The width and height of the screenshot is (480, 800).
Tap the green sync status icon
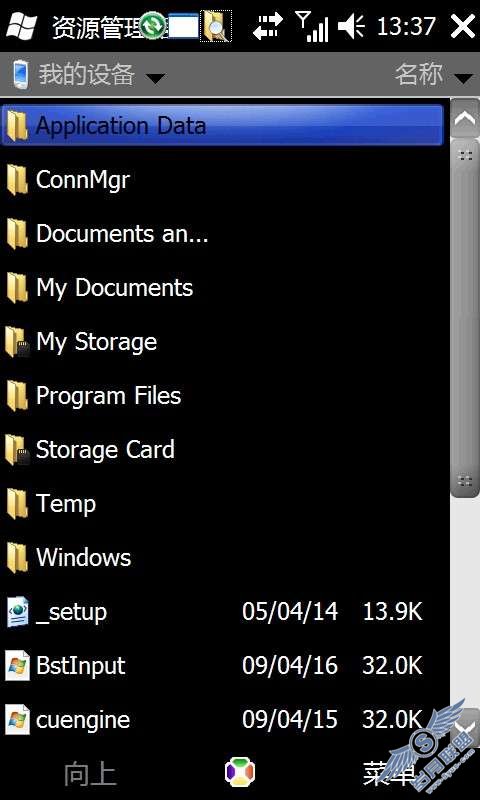pyautogui.click(x=153, y=26)
